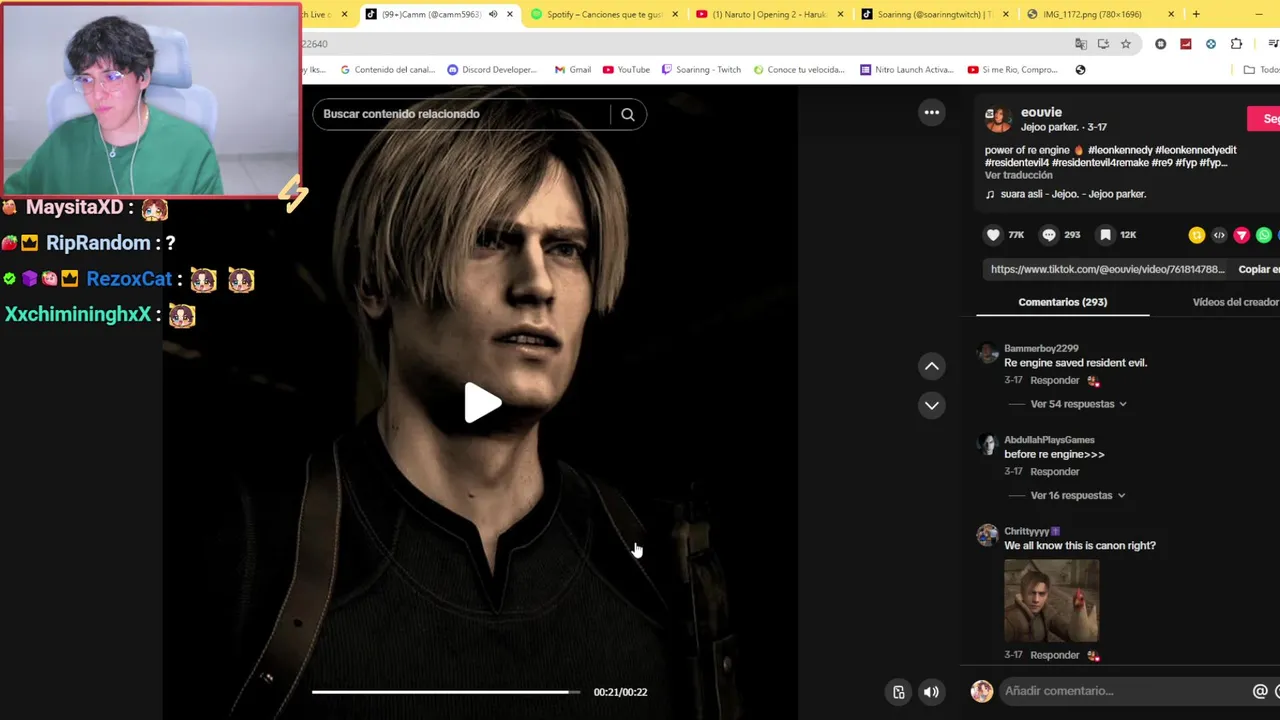
Task: Open Chrittyyyy's profile name
Action: 1026,531
